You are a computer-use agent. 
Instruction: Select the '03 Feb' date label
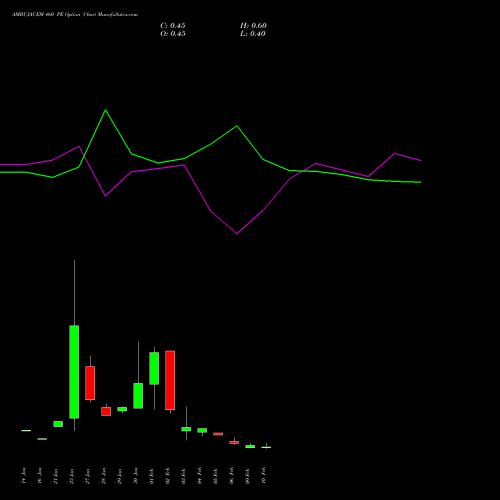(184, 475)
